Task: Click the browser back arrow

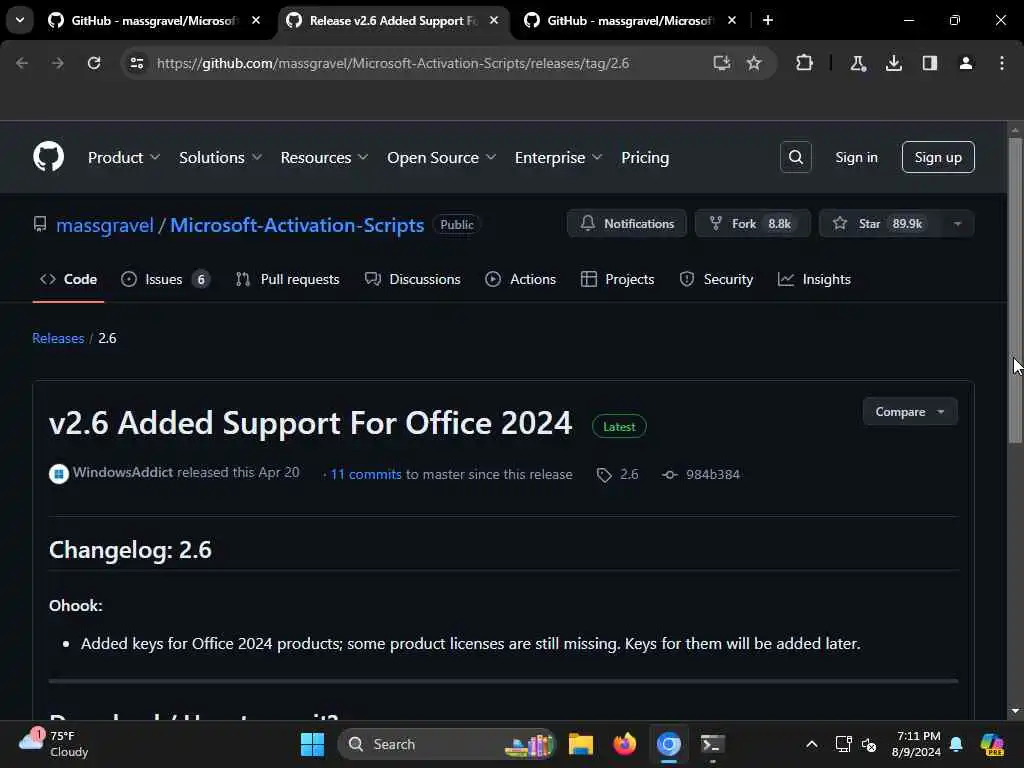Action: (22, 63)
